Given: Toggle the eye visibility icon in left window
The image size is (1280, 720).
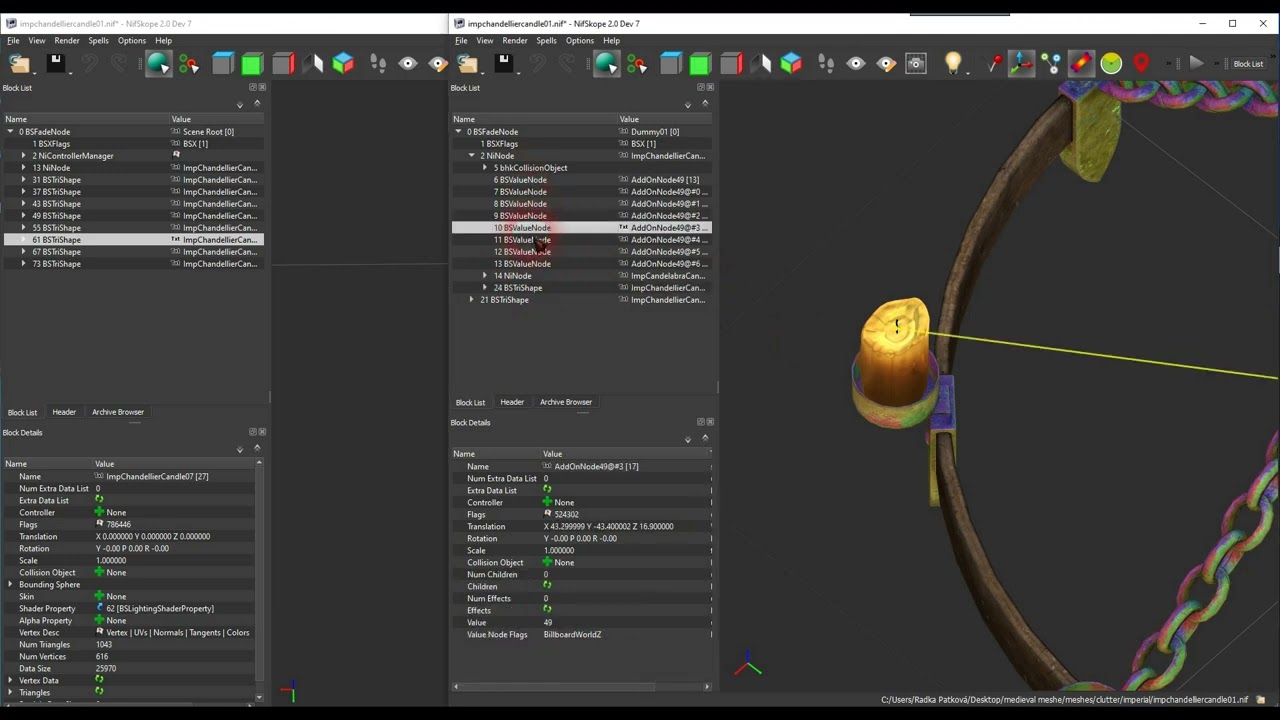Looking at the screenshot, I should pos(408,64).
